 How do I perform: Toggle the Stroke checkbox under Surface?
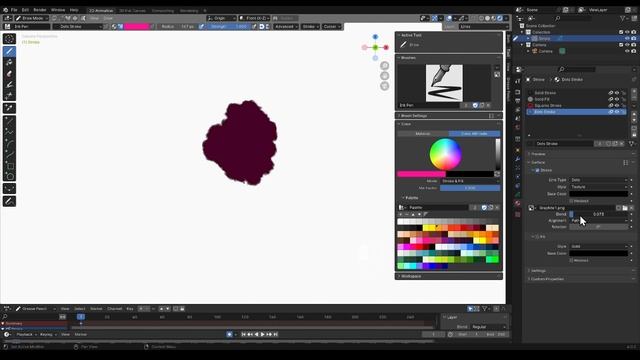[x=537, y=170]
